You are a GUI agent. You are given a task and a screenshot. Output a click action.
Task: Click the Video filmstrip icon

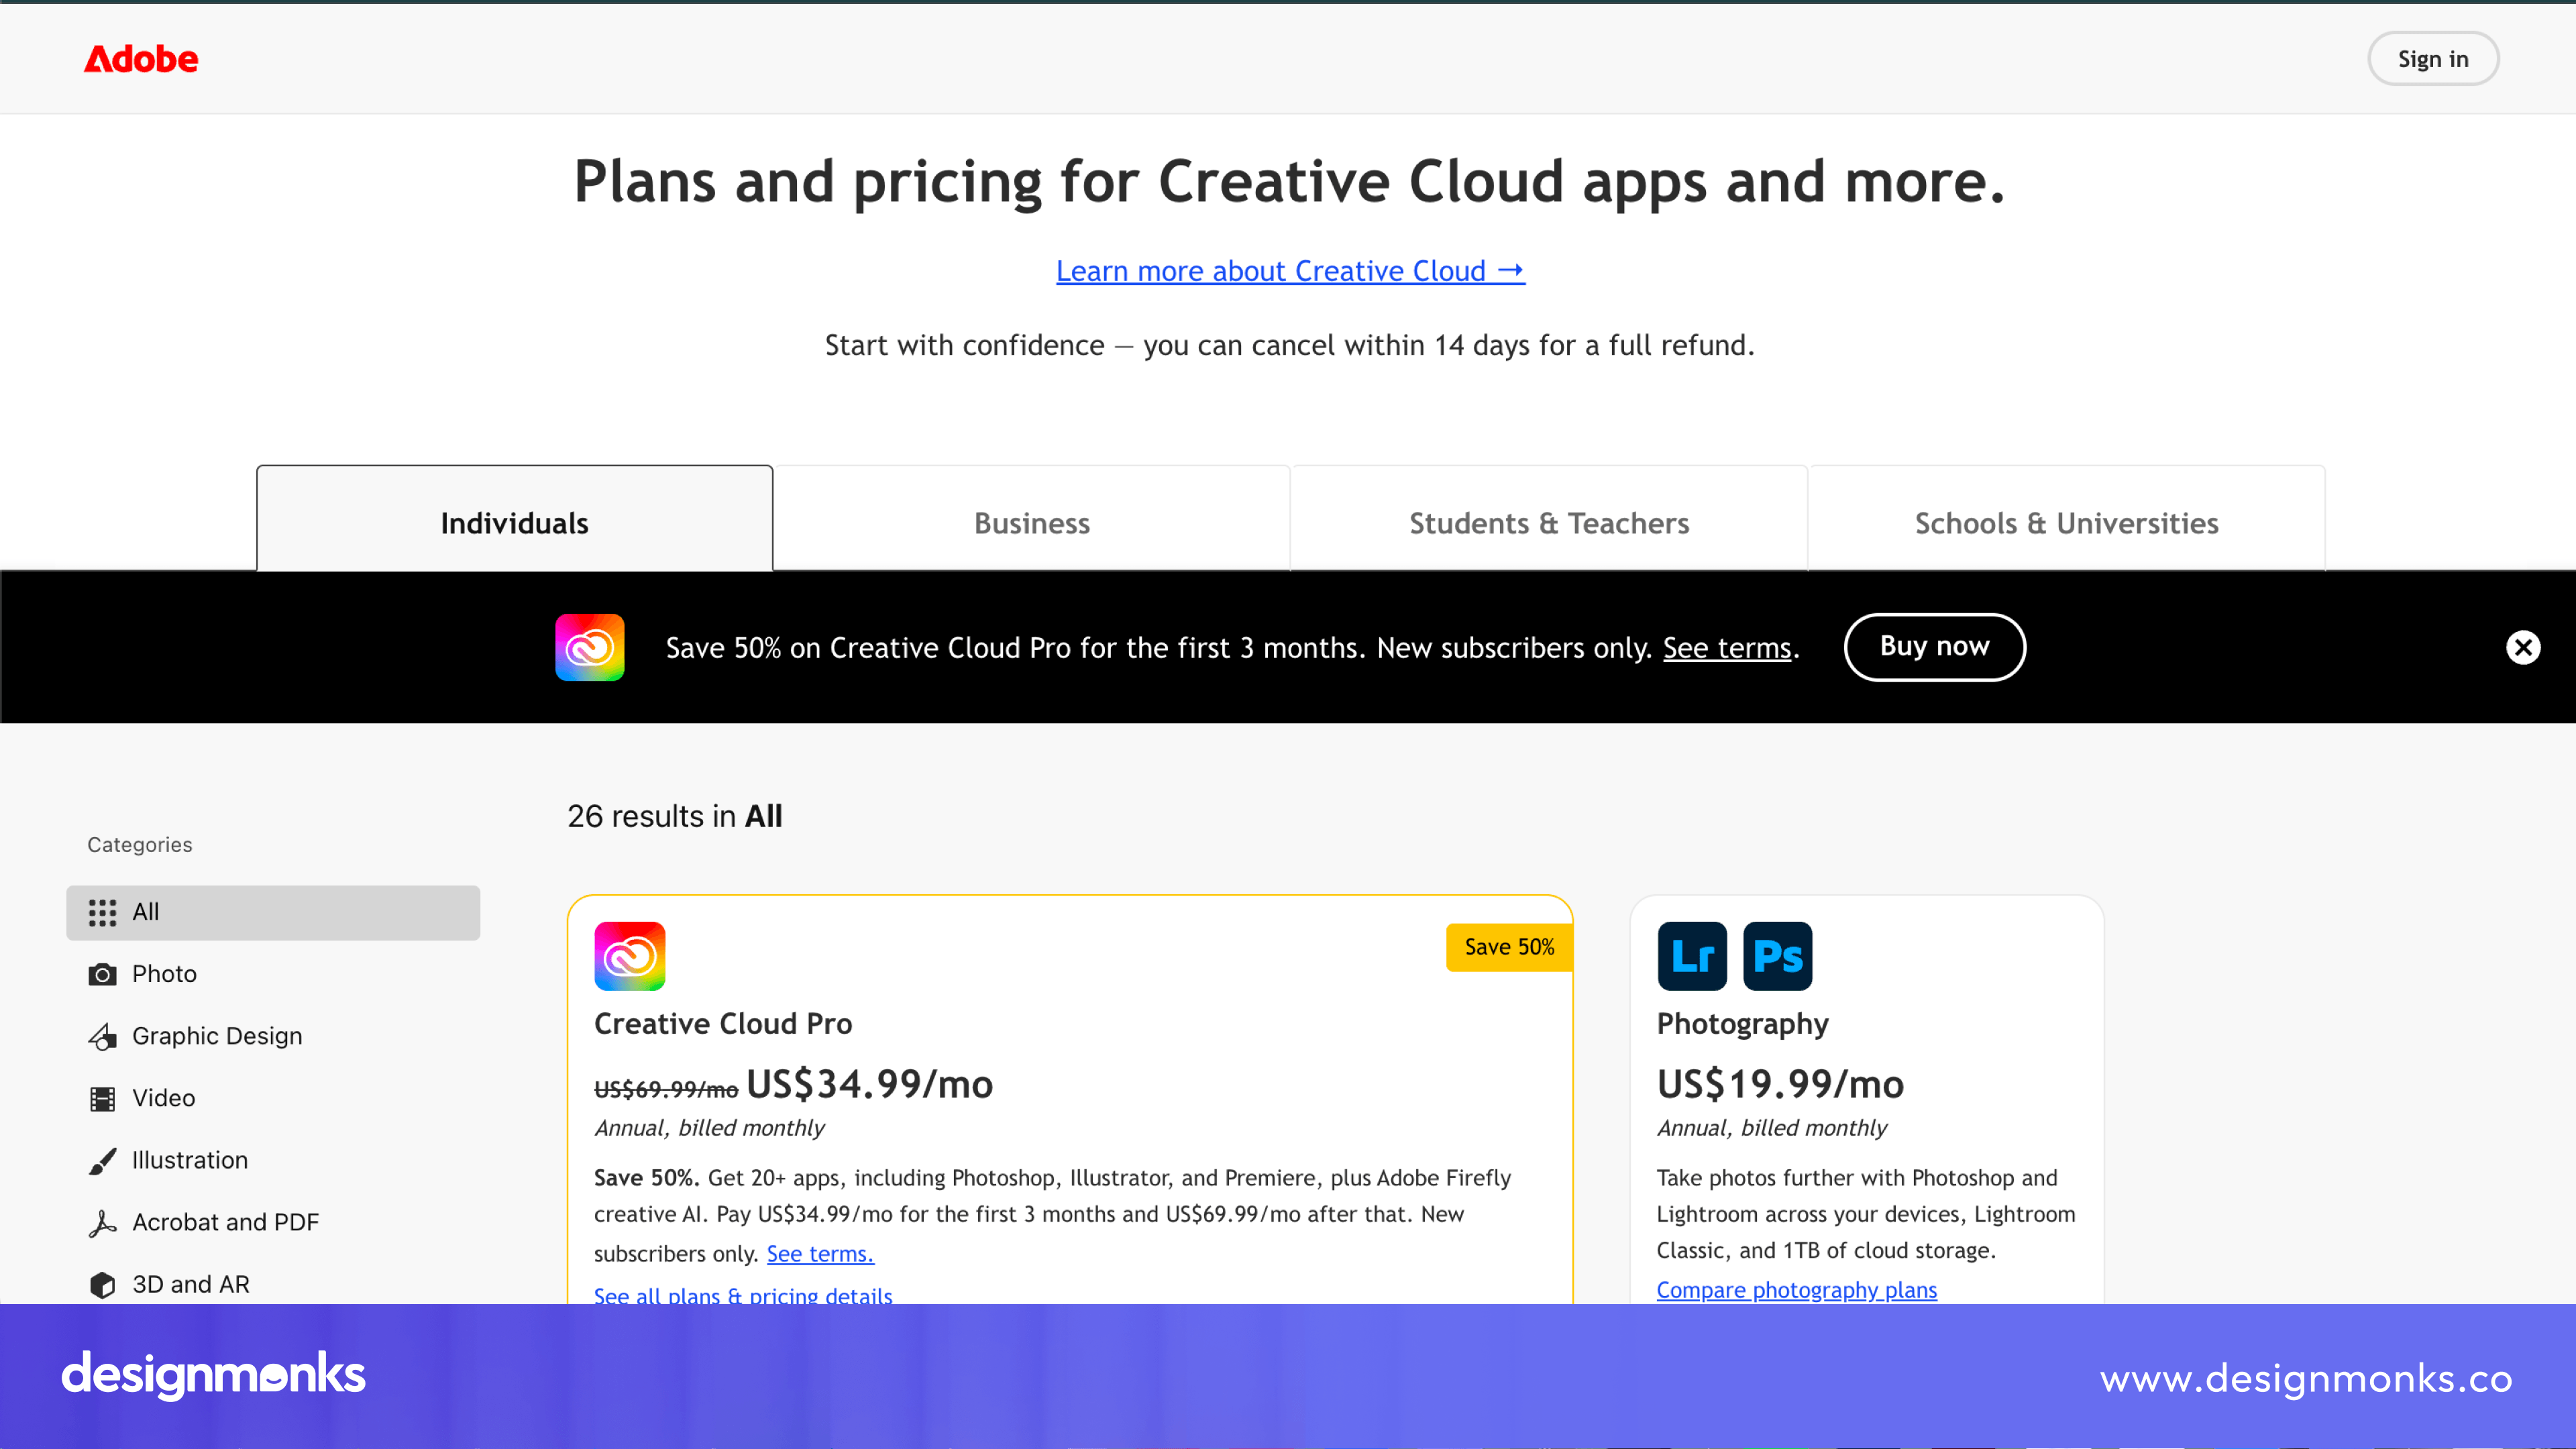[x=102, y=1099]
